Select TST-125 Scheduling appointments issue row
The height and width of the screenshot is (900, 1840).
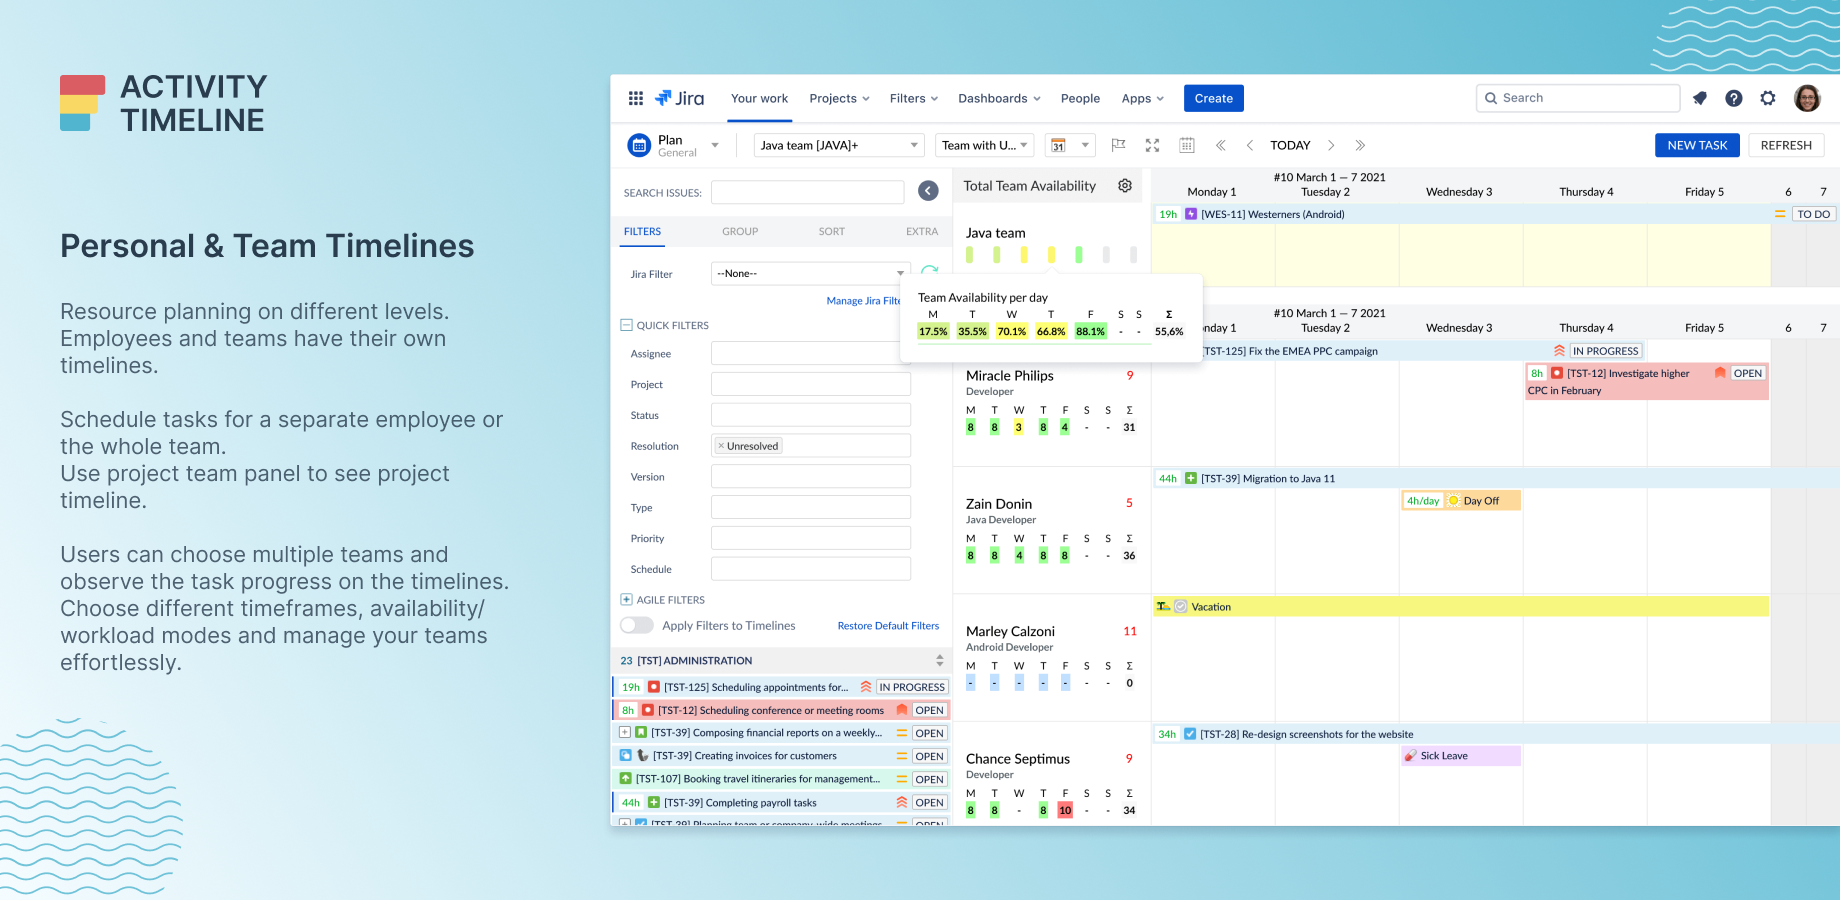coord(780,687)
